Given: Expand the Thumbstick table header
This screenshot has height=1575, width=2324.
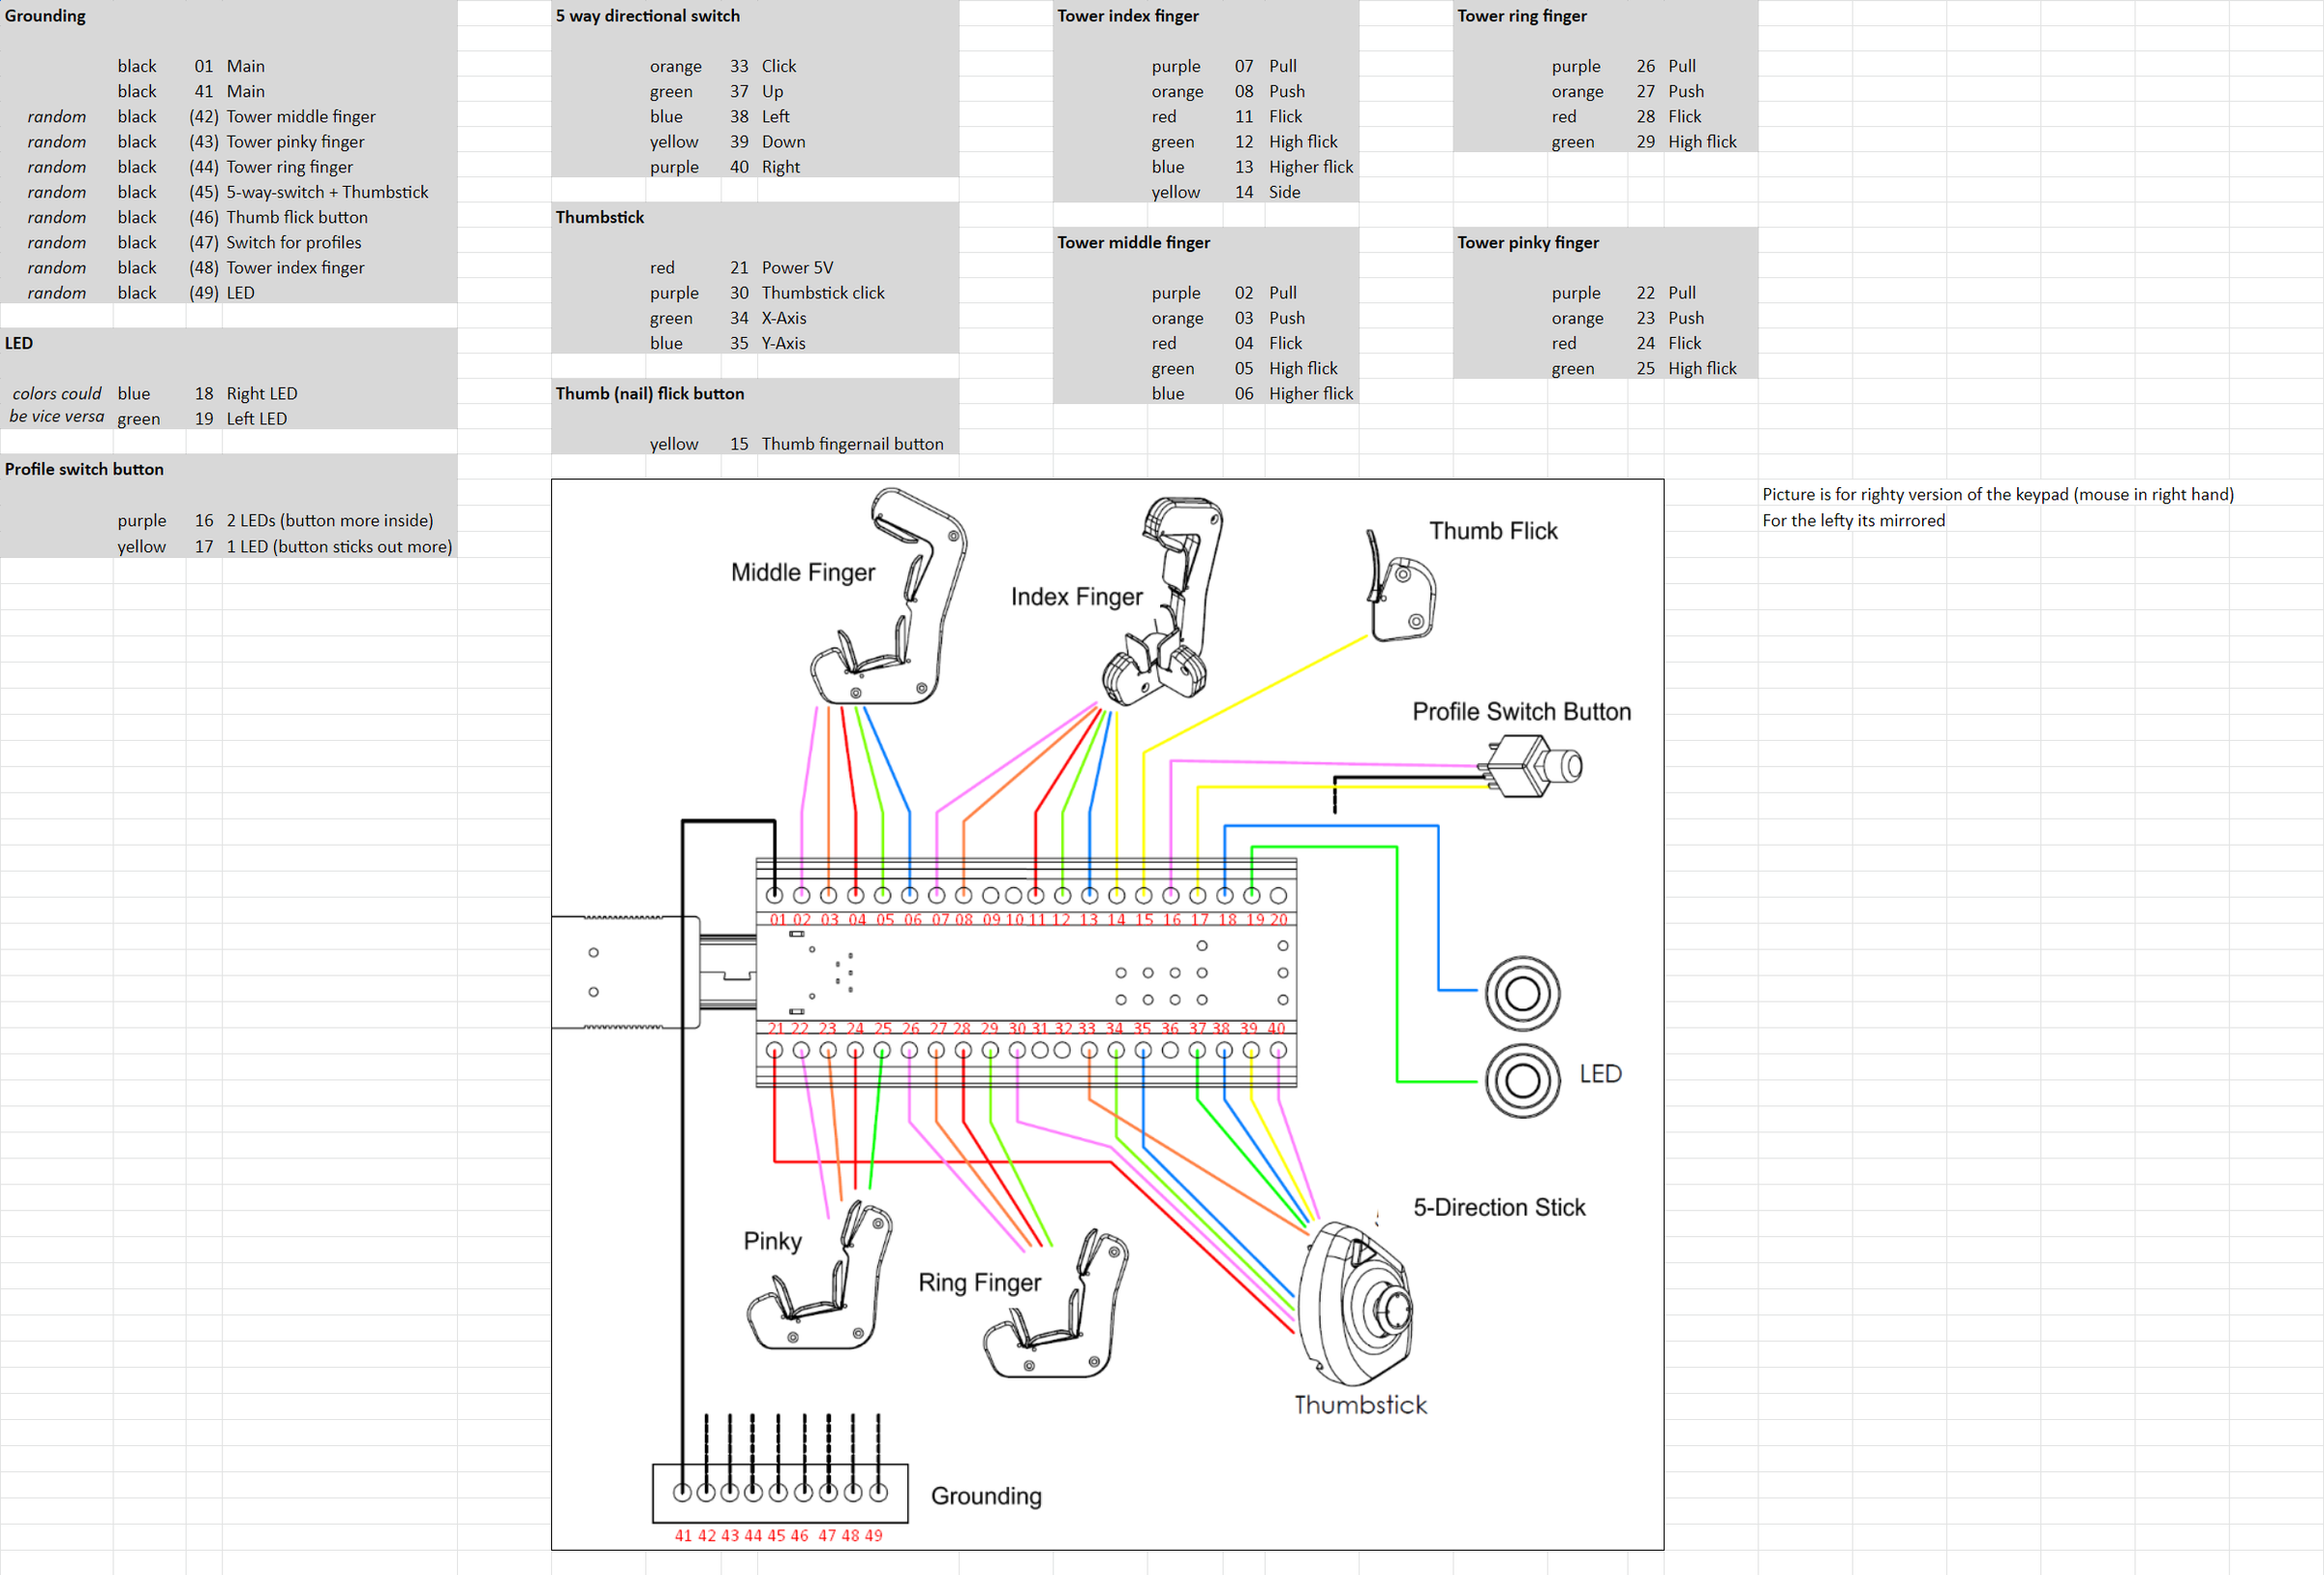Looking at the screenshot, I should [x=600, y=217].
